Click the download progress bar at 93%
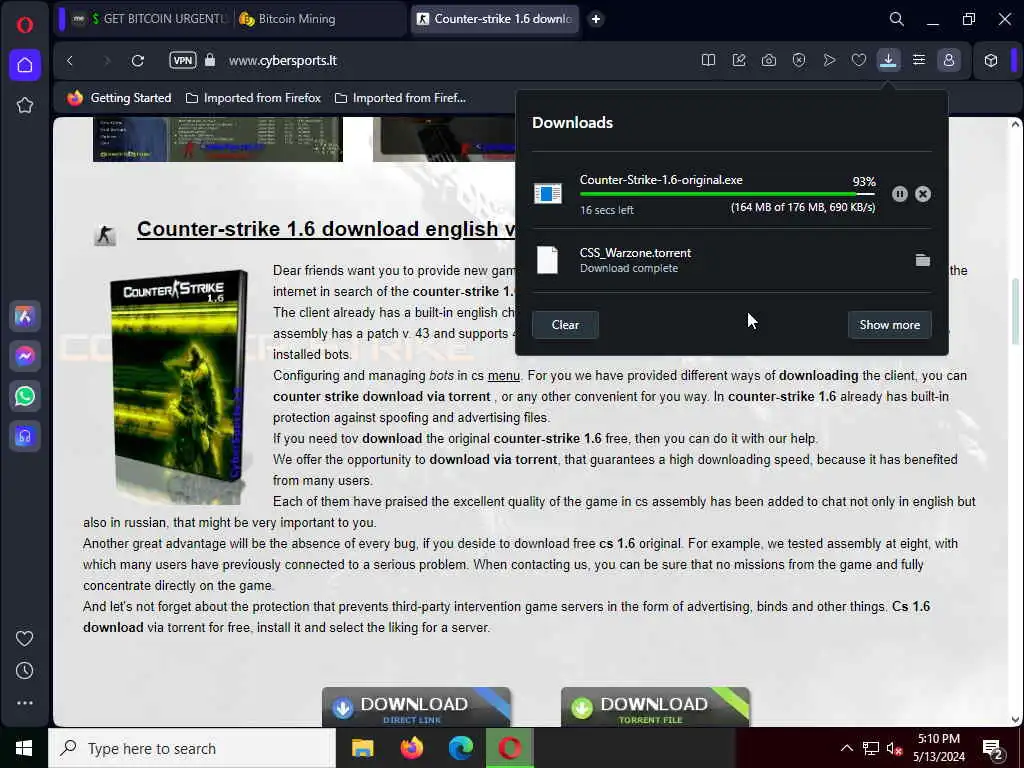Screen dimensions: 1024x768 click(x=727, y=194)
